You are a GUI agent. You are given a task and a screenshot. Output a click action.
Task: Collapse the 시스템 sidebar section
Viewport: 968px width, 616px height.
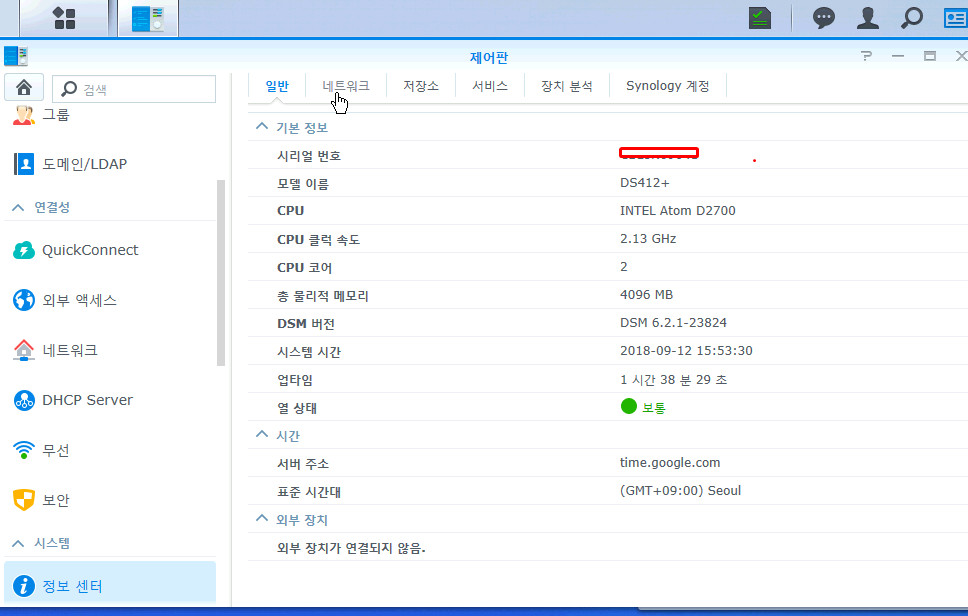[19, 543]
